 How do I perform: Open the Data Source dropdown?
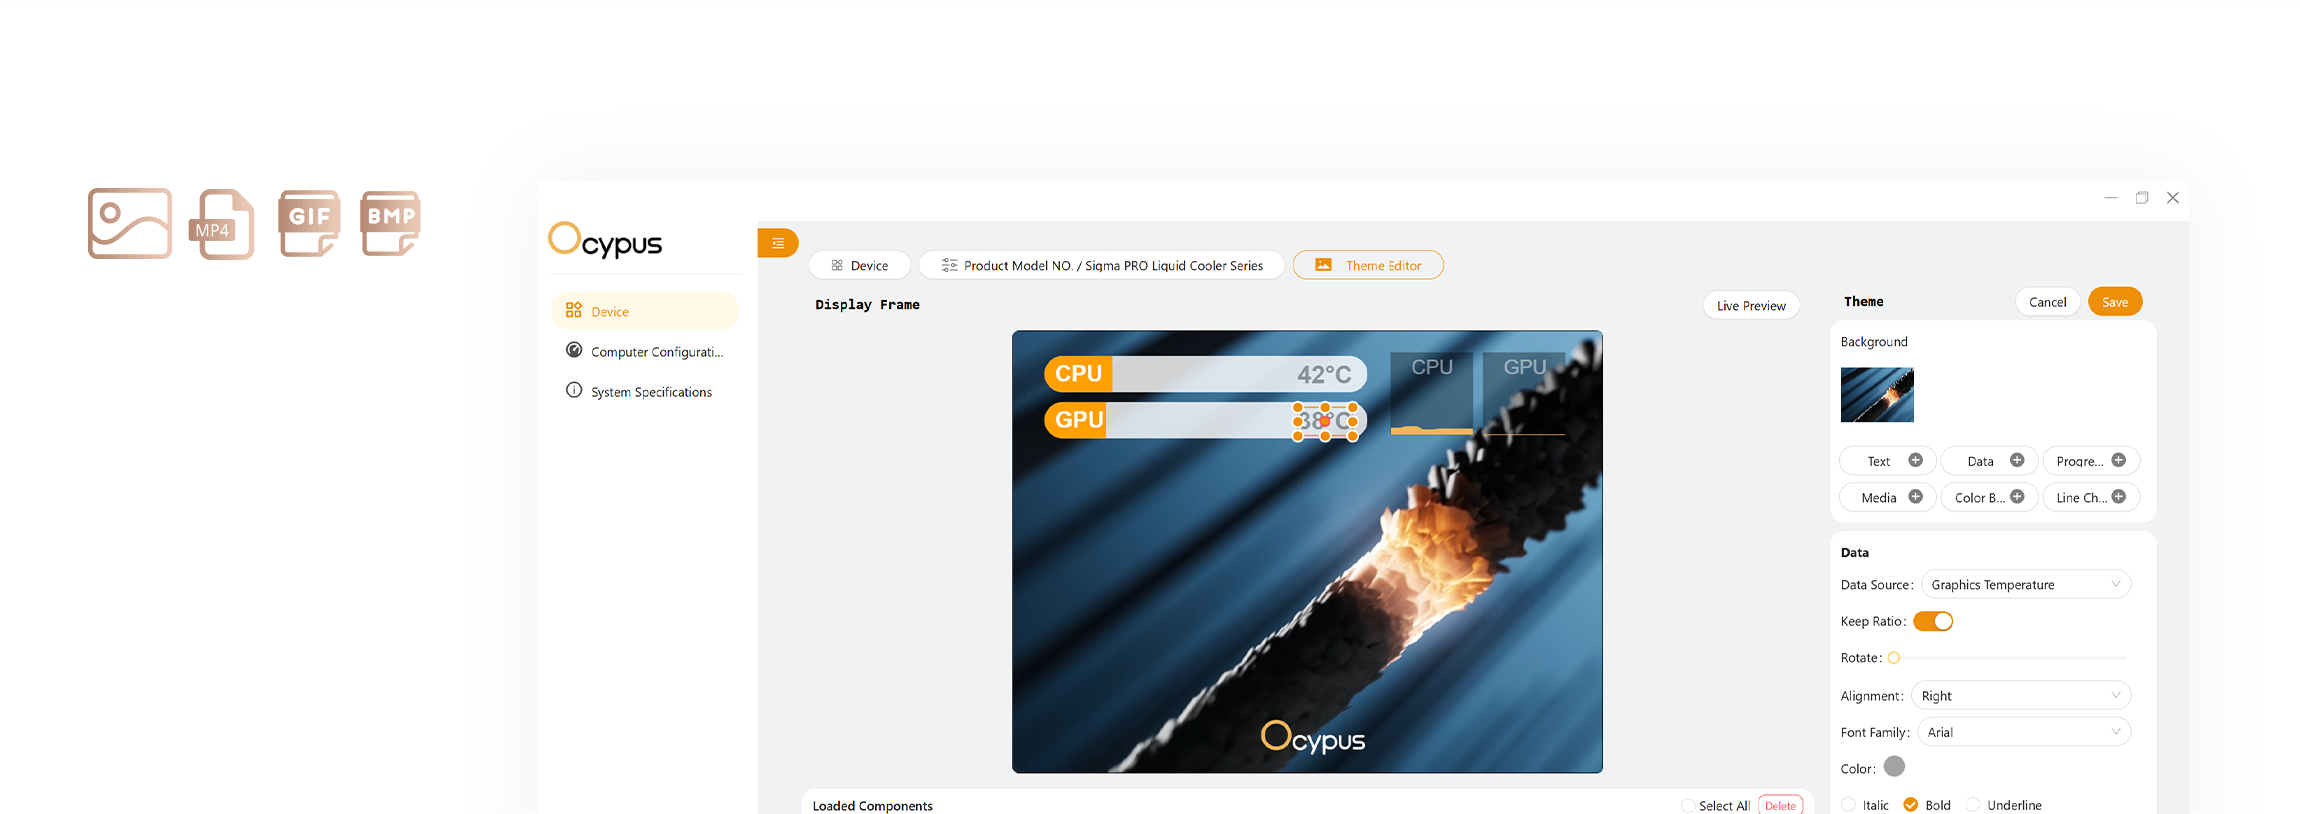pyautogui.click(x=2025, y=585)
